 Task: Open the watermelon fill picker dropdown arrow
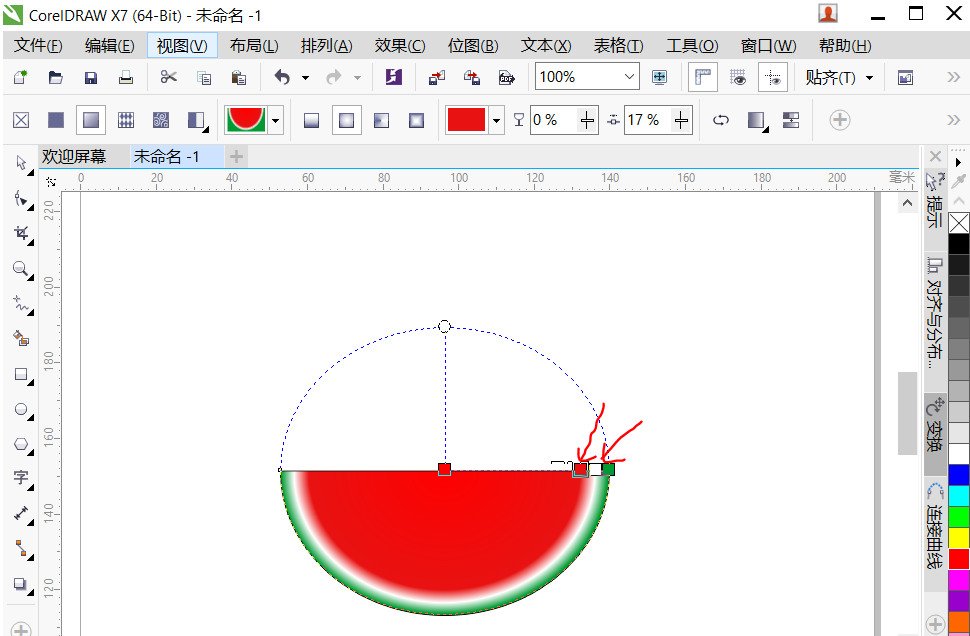pos(276,120)
